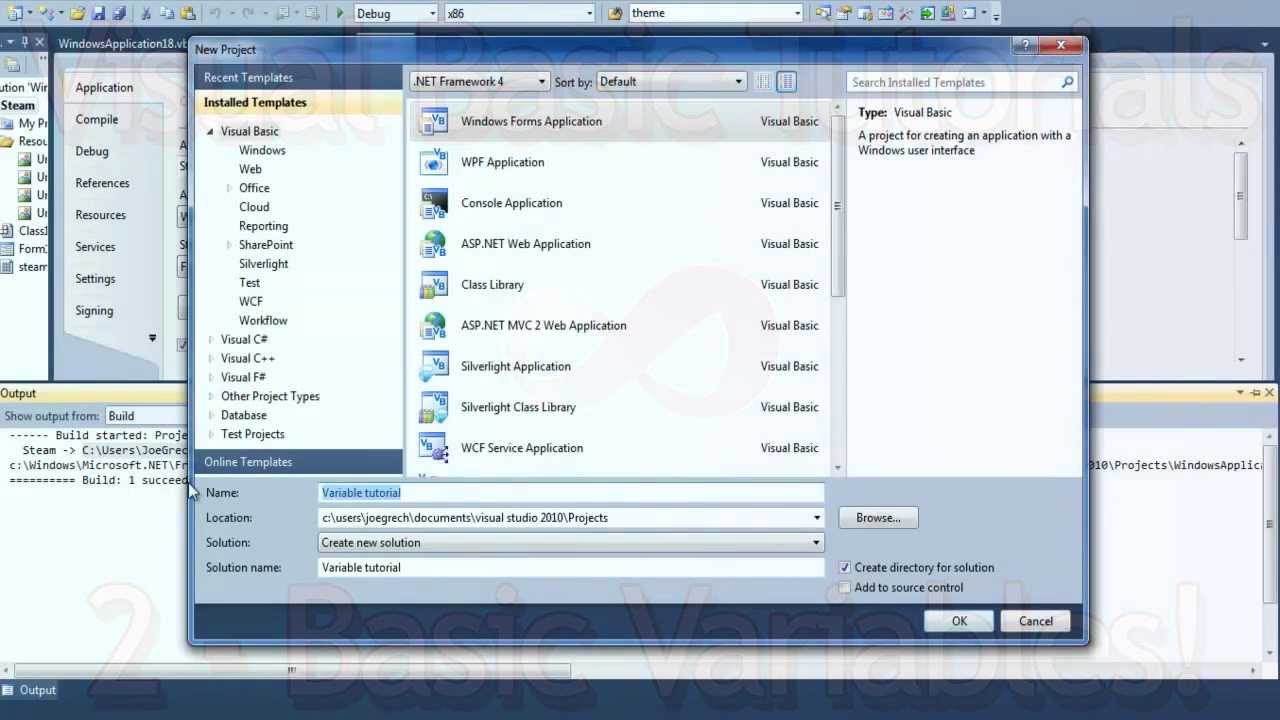The width and height of the screenshot is (1280, 720).
Task: Open the Sort by Default dropdown
Action: tap(671, 82)
